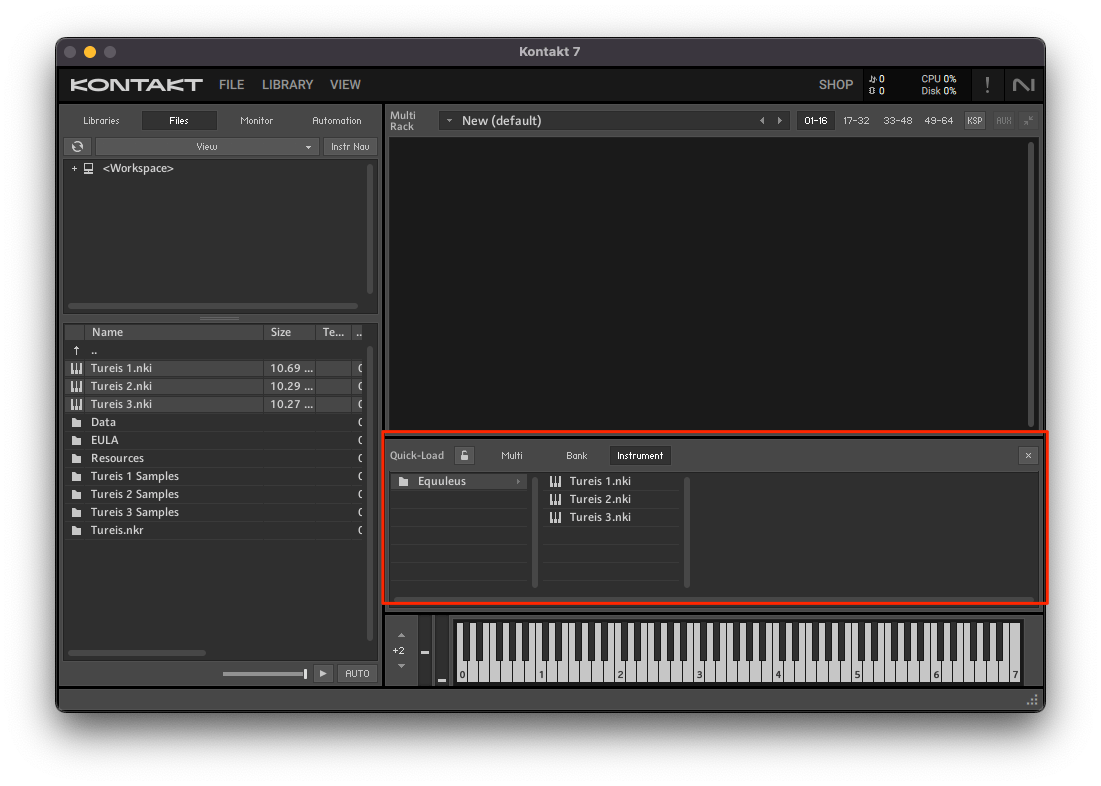Select previous multi with left arrow
The height and width of the screenshot is (786, 1101).
tap(762, 121)
